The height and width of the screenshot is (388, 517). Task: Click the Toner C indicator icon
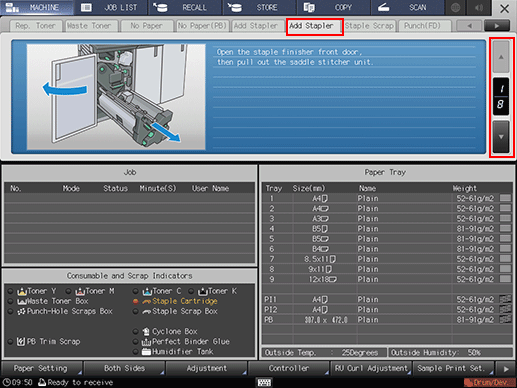147,292
